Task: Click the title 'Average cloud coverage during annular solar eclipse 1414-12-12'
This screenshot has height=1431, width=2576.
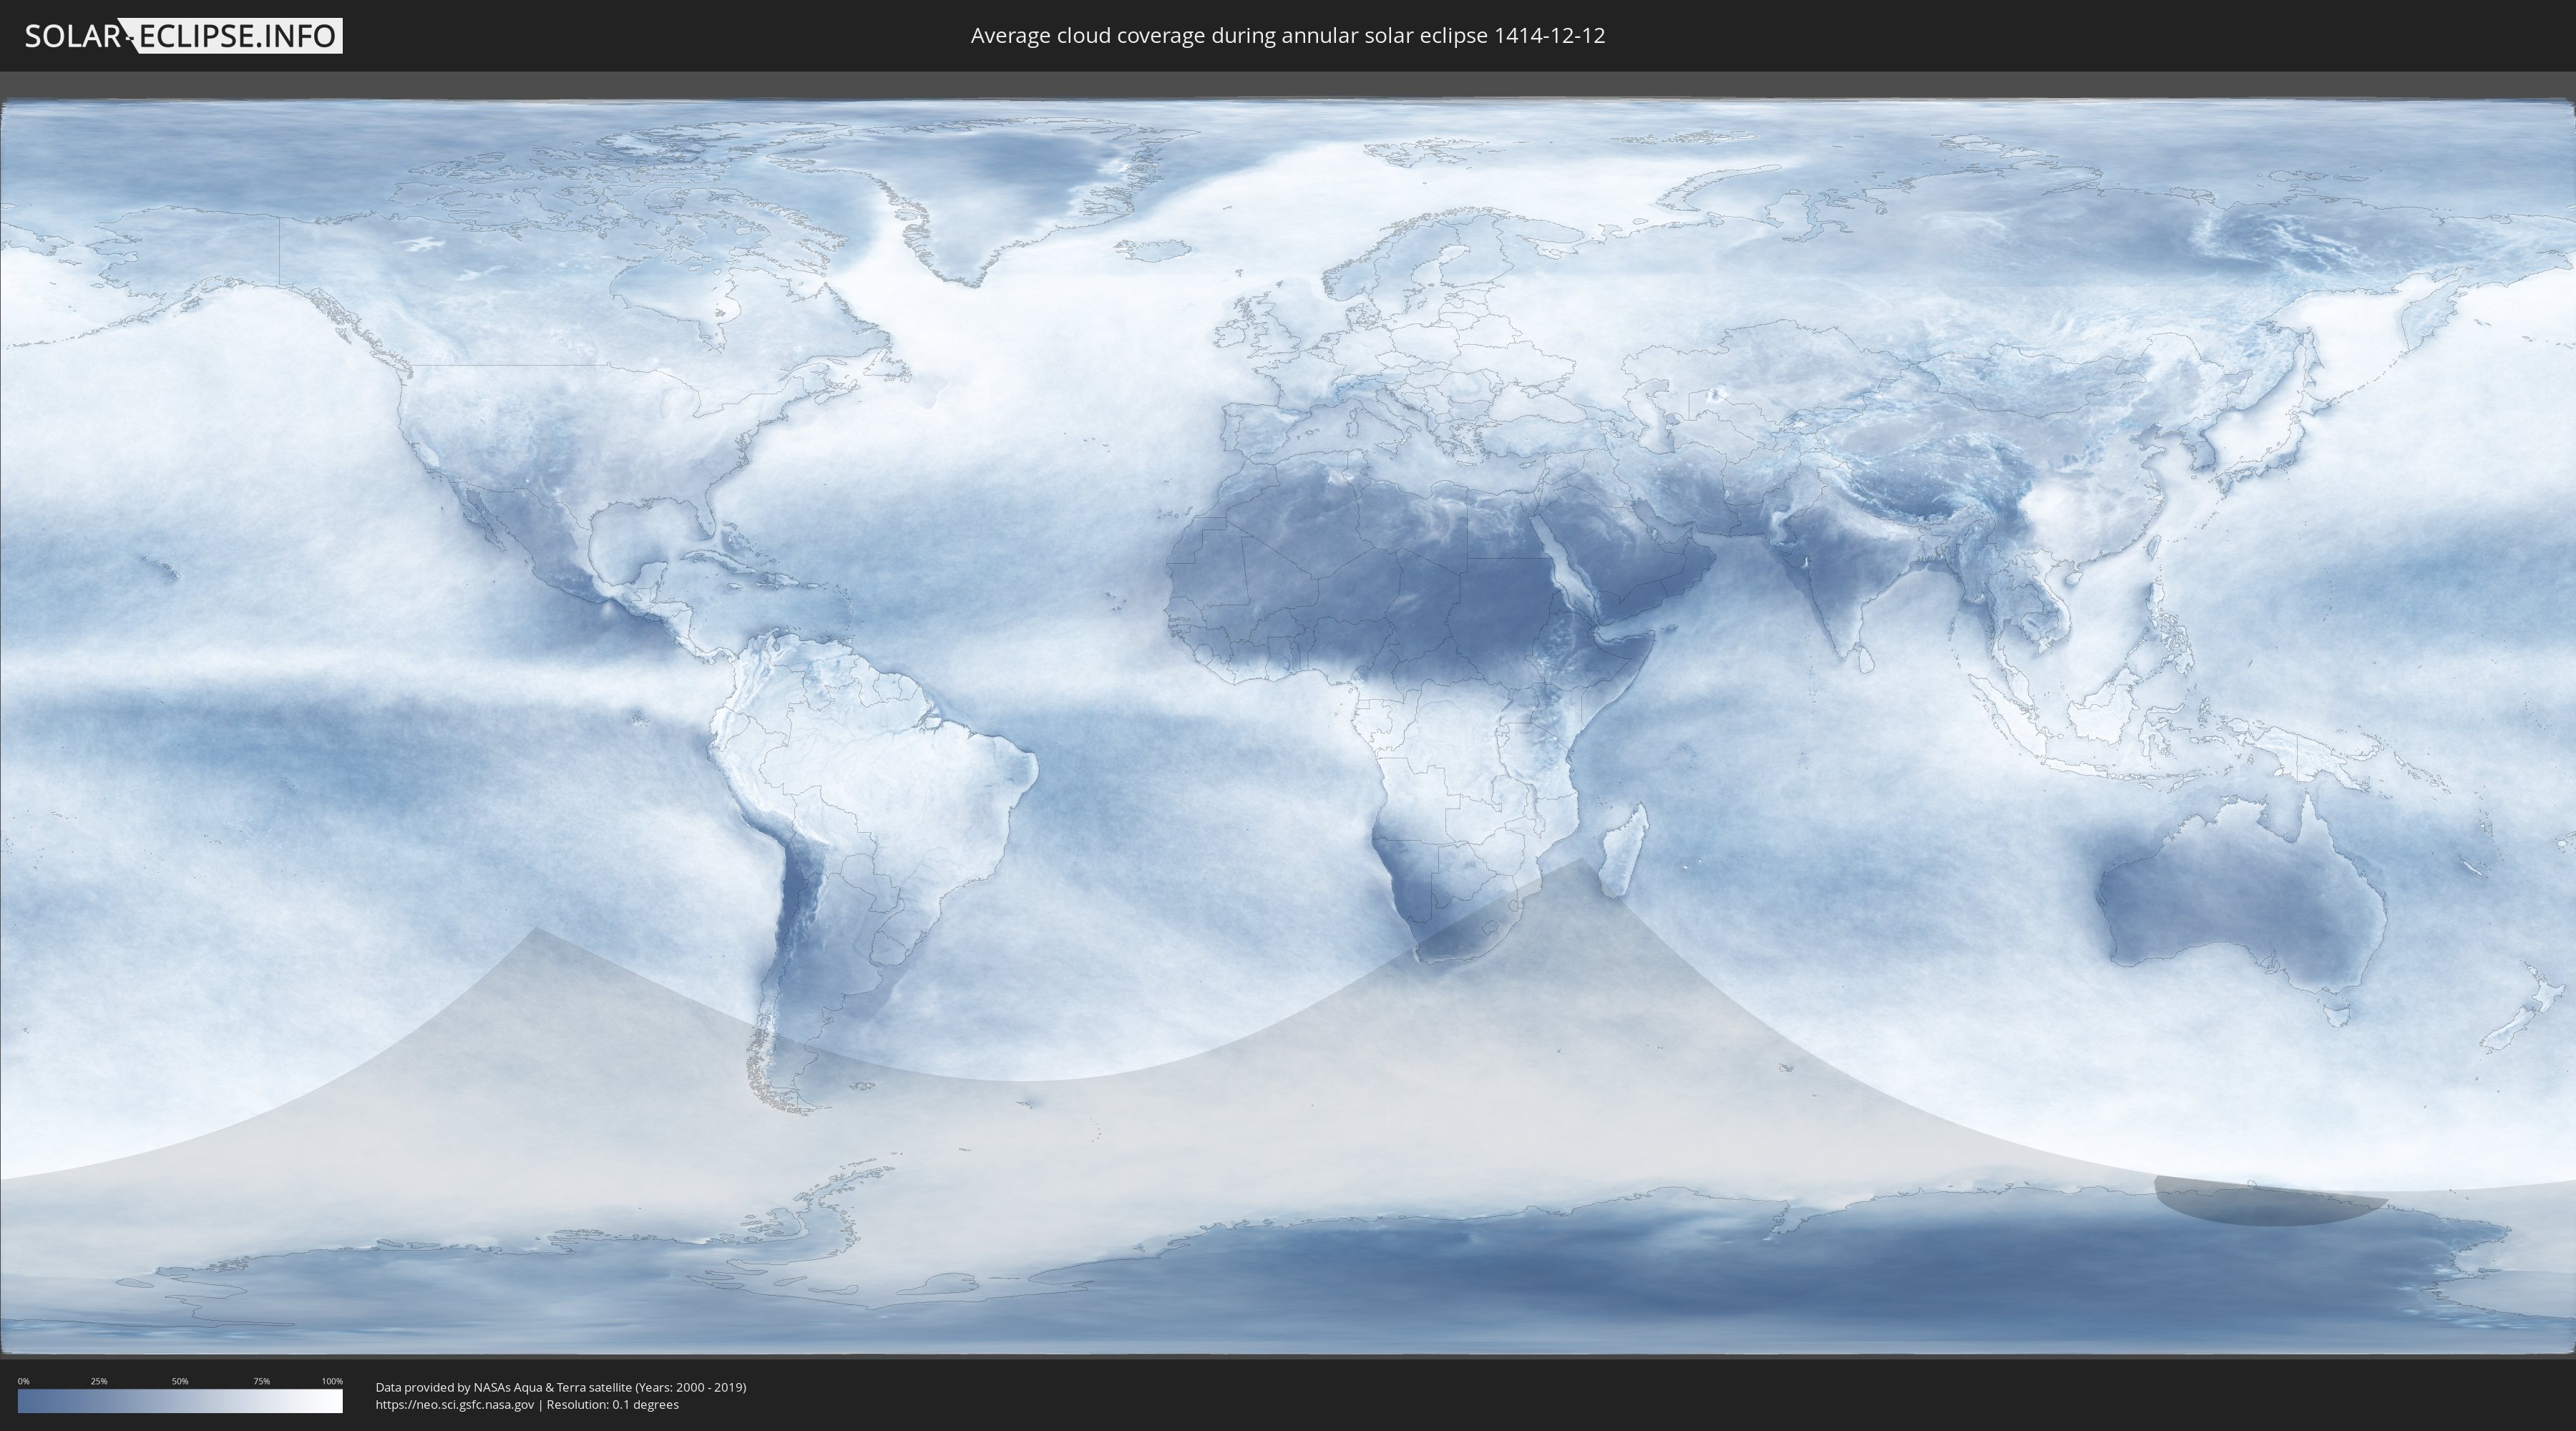Action: 1288,36
